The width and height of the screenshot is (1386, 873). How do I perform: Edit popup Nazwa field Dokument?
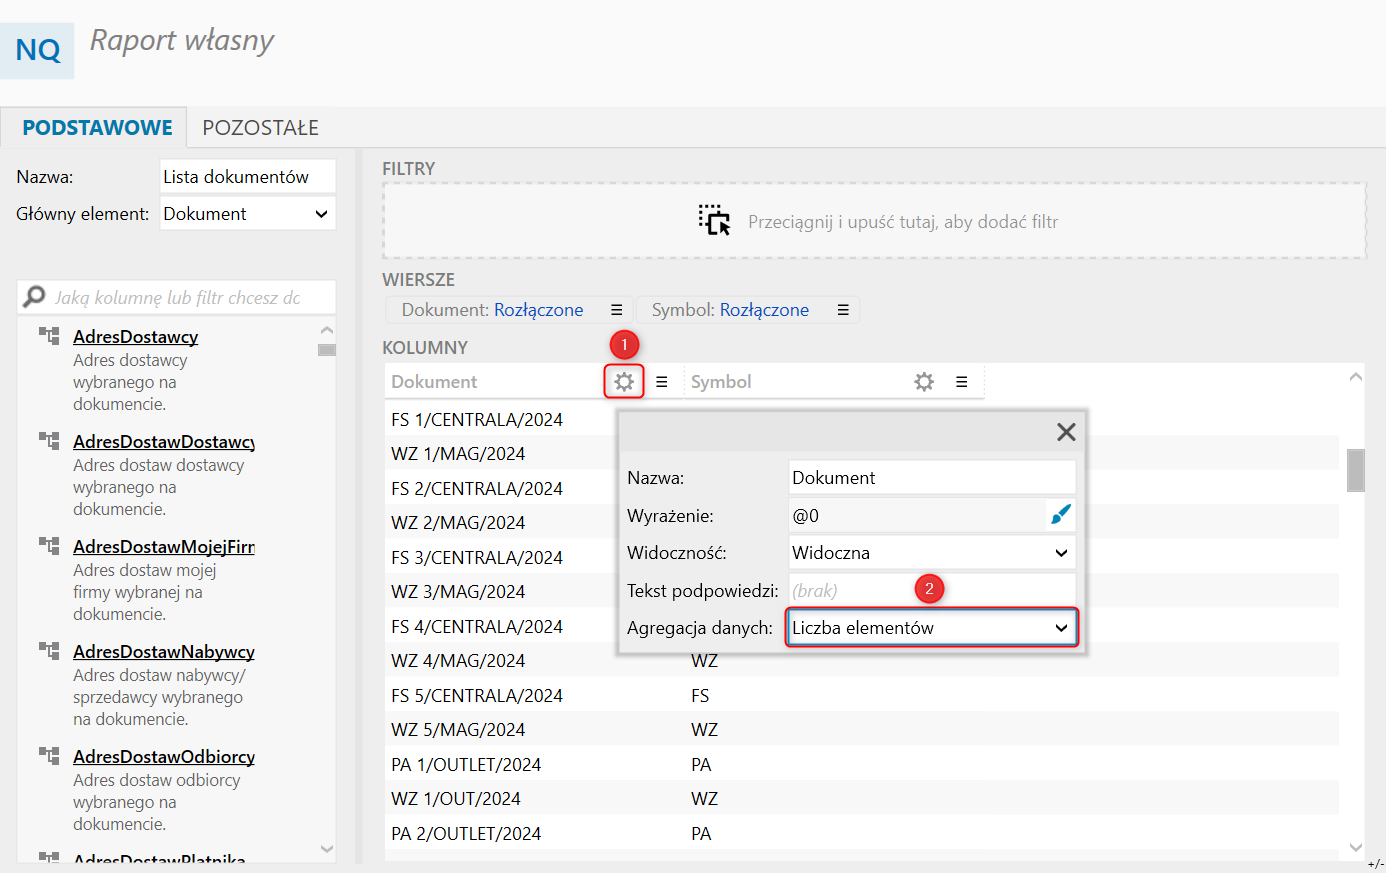(x=932, y=478)
